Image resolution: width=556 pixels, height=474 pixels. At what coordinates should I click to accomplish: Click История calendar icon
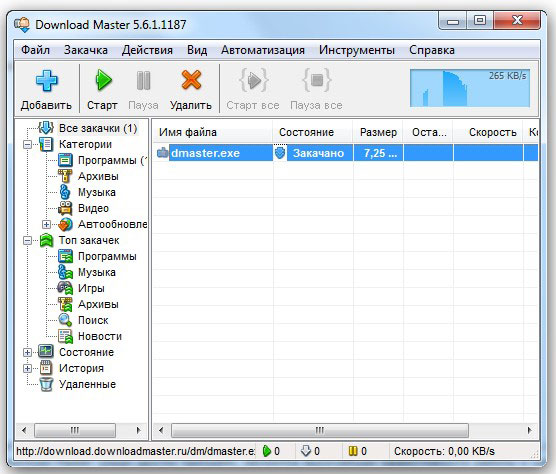(x=46, y=368)
